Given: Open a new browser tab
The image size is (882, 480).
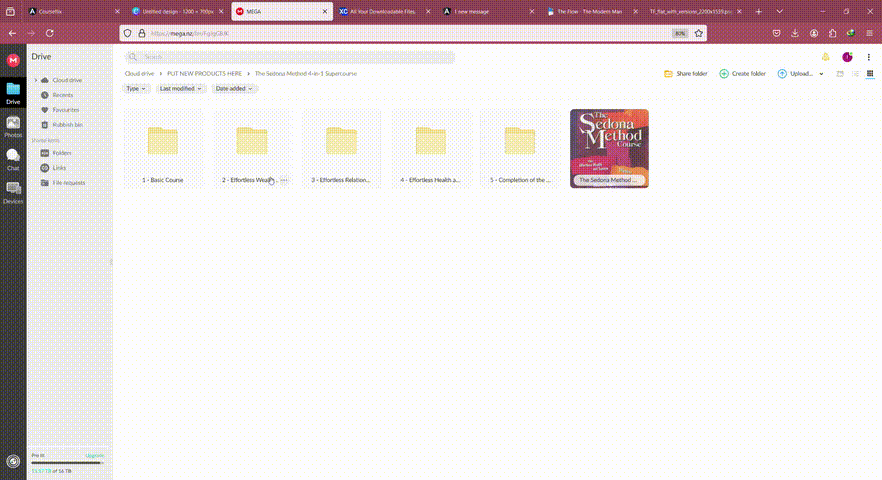Looking at the screenshot, I should [x=759, y=11].
